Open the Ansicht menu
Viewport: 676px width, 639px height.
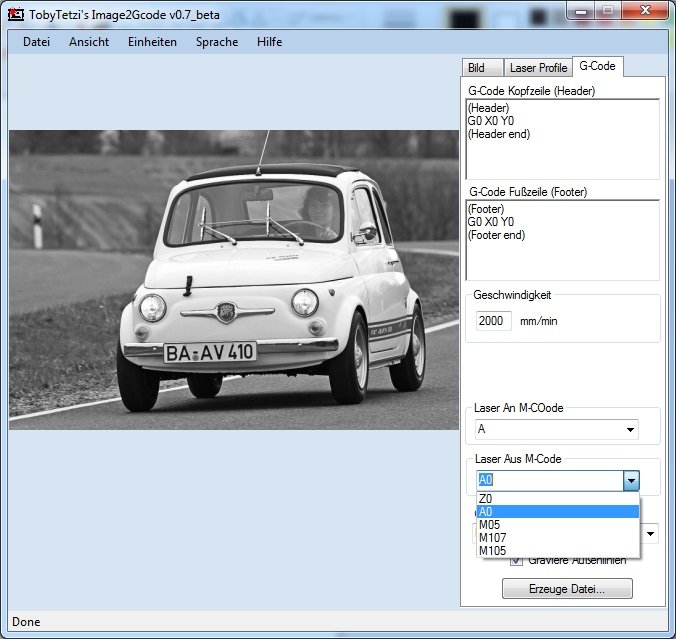coord(88,42)
